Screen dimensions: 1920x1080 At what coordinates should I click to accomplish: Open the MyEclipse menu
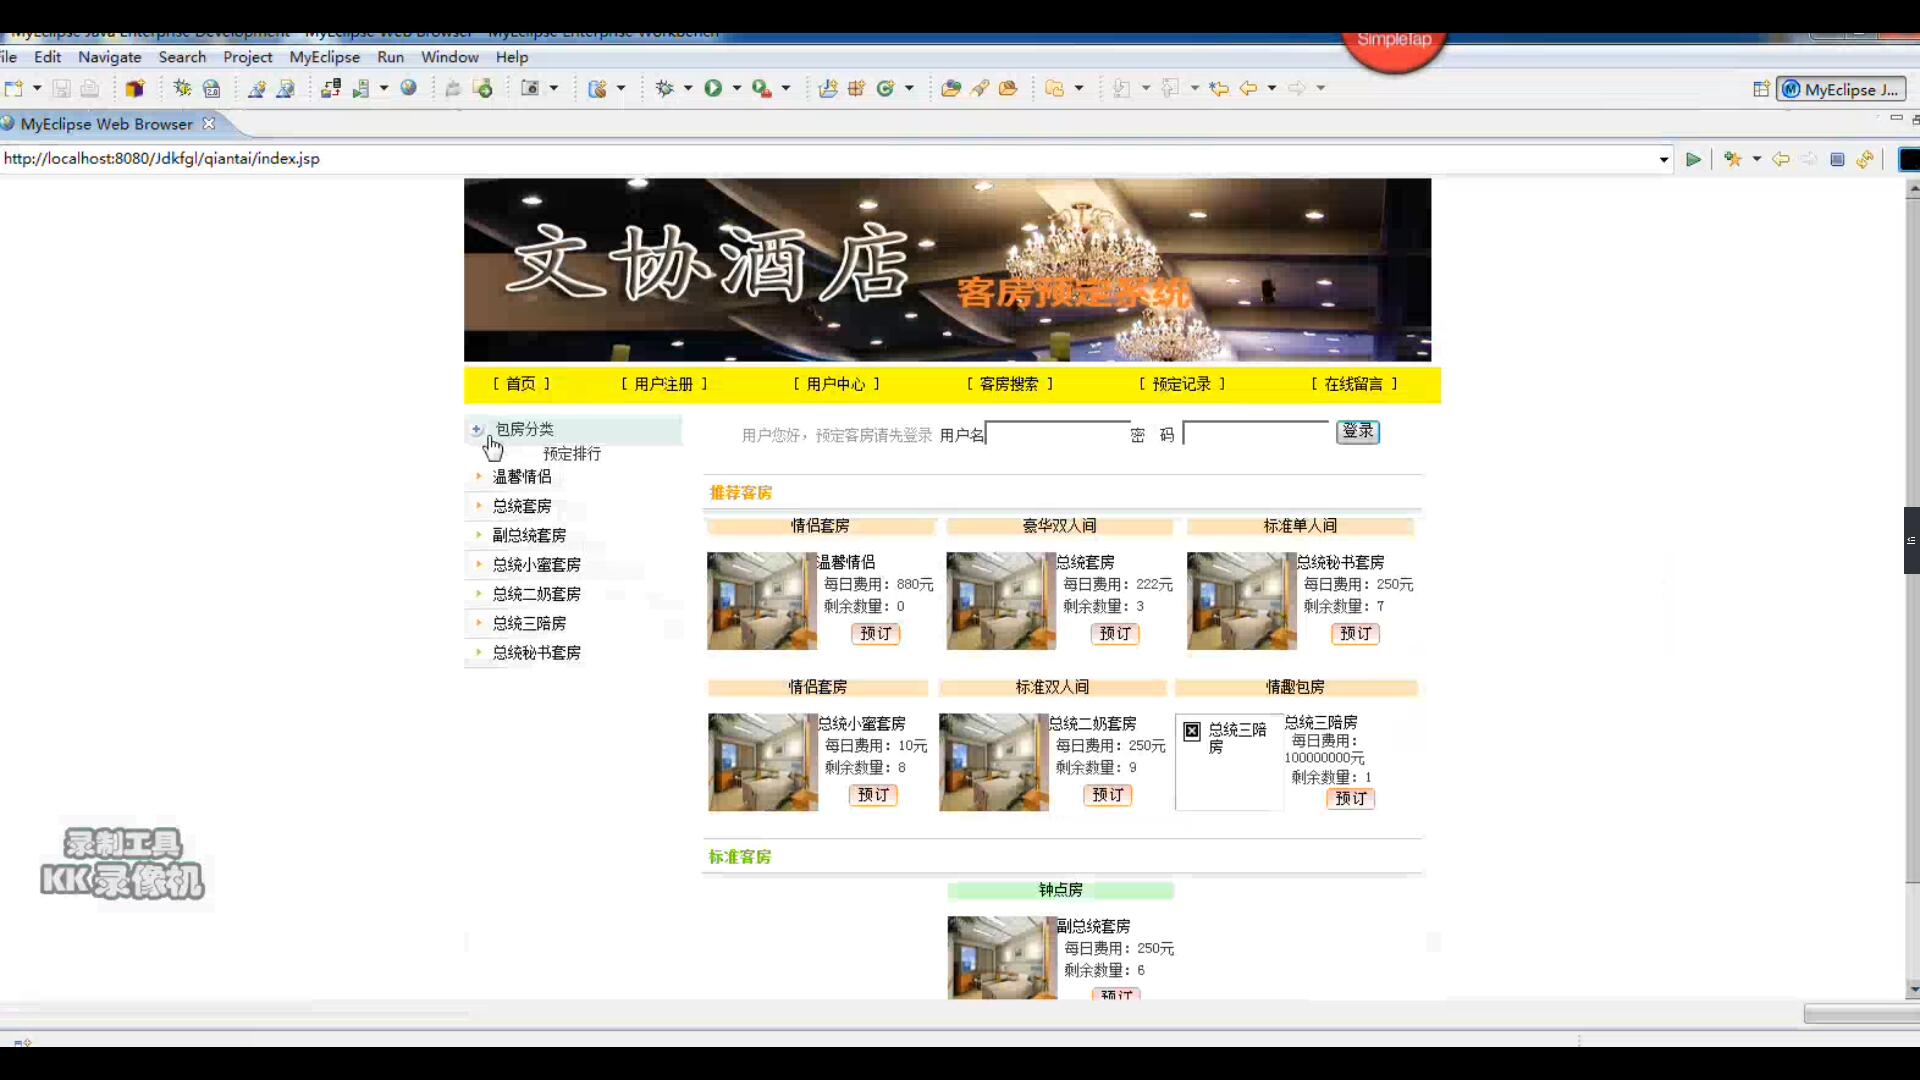(x=324, y=57)
